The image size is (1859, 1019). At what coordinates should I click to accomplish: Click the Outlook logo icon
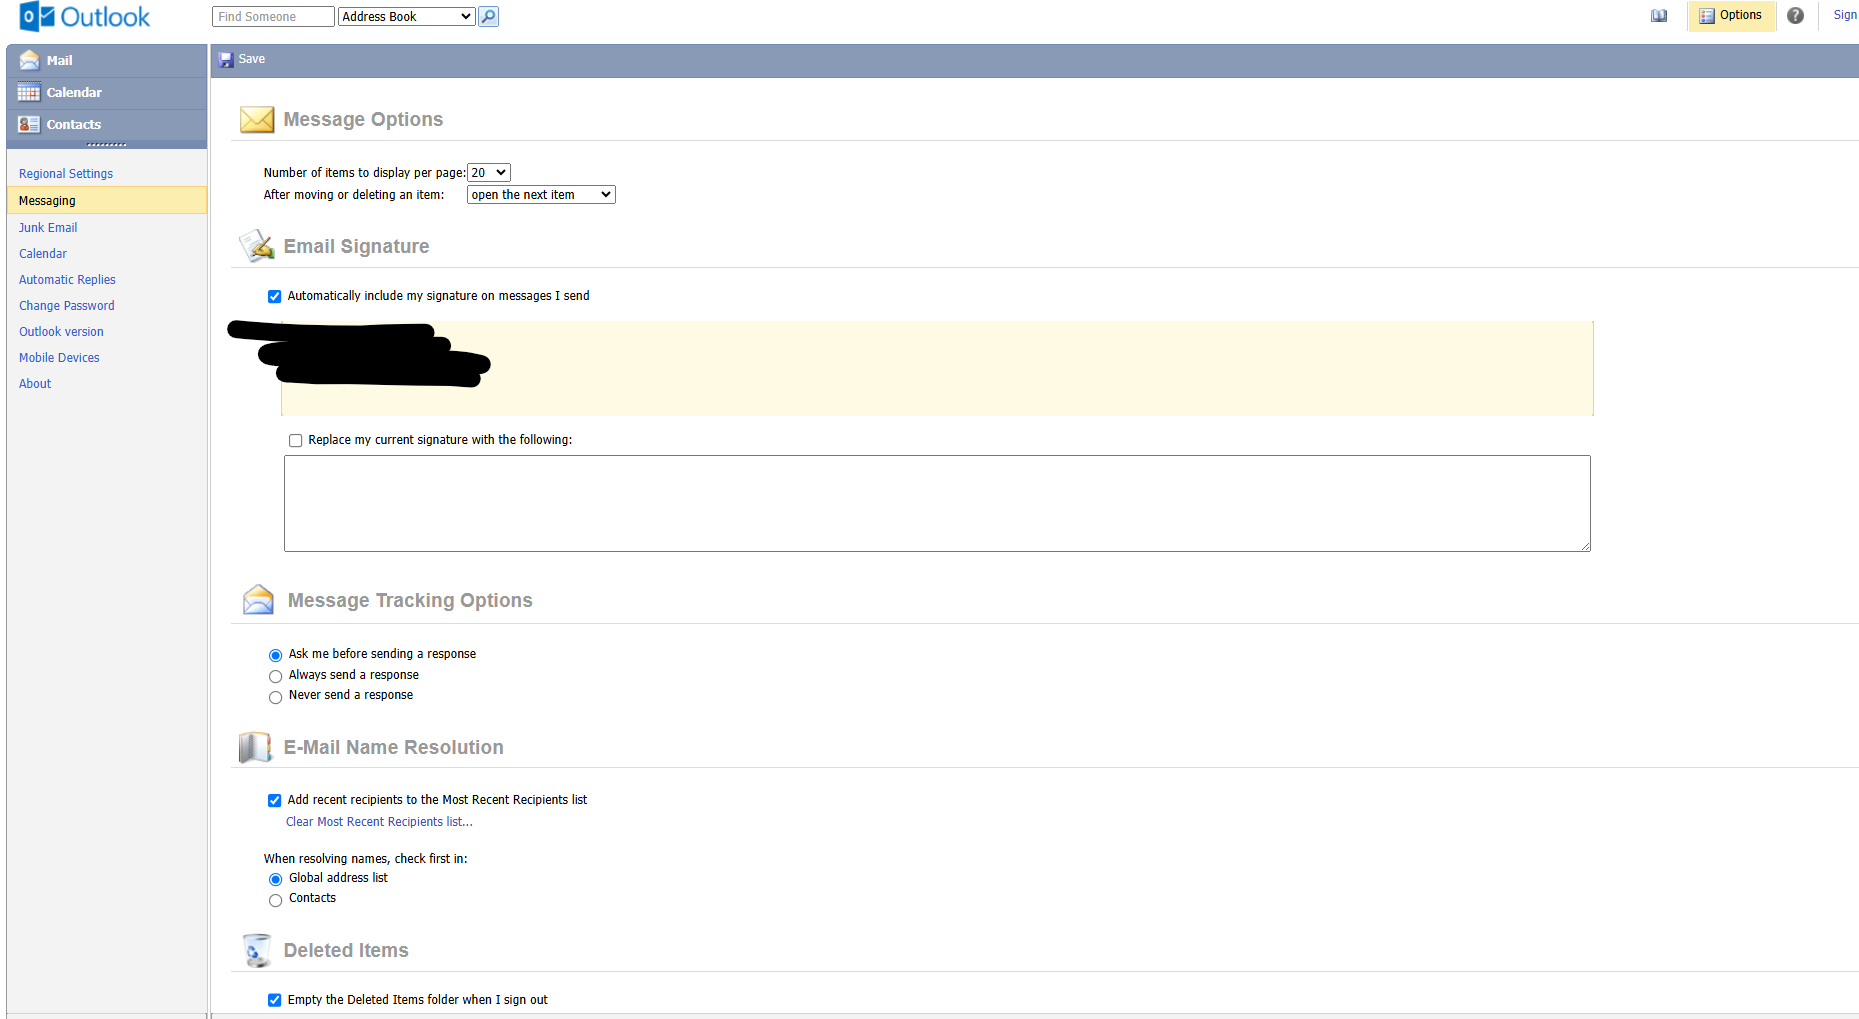tap(37, 16)
